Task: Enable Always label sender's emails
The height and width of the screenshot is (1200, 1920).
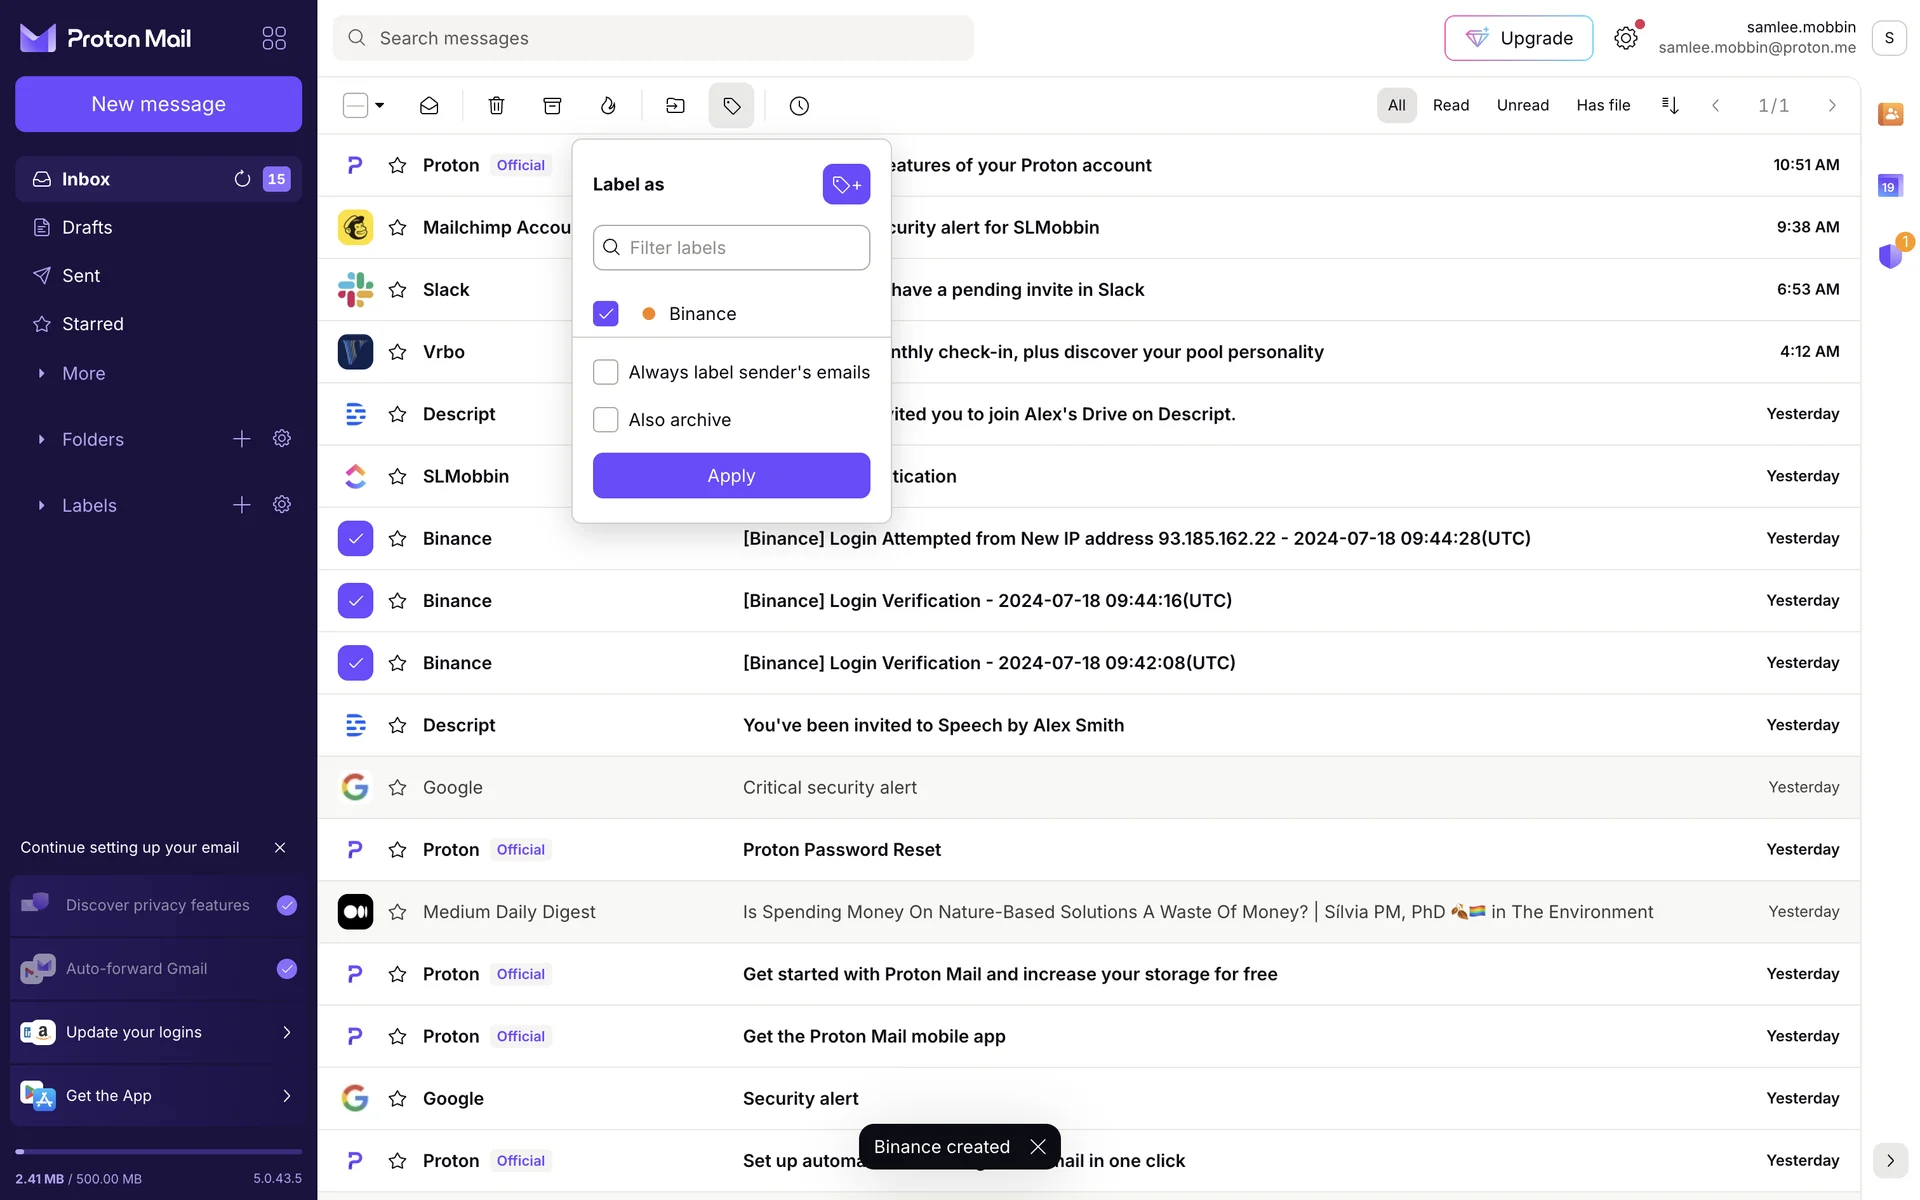Action: pyautogui.click(x=606, y=372)
